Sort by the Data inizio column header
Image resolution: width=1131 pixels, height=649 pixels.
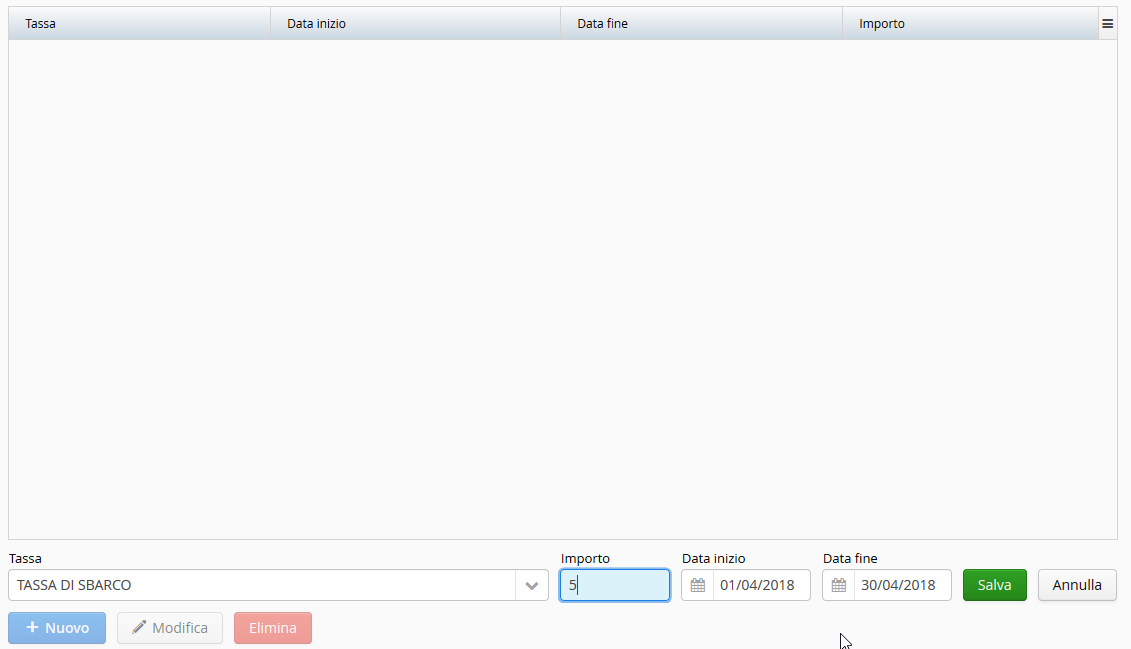click(x=316, y=23)
